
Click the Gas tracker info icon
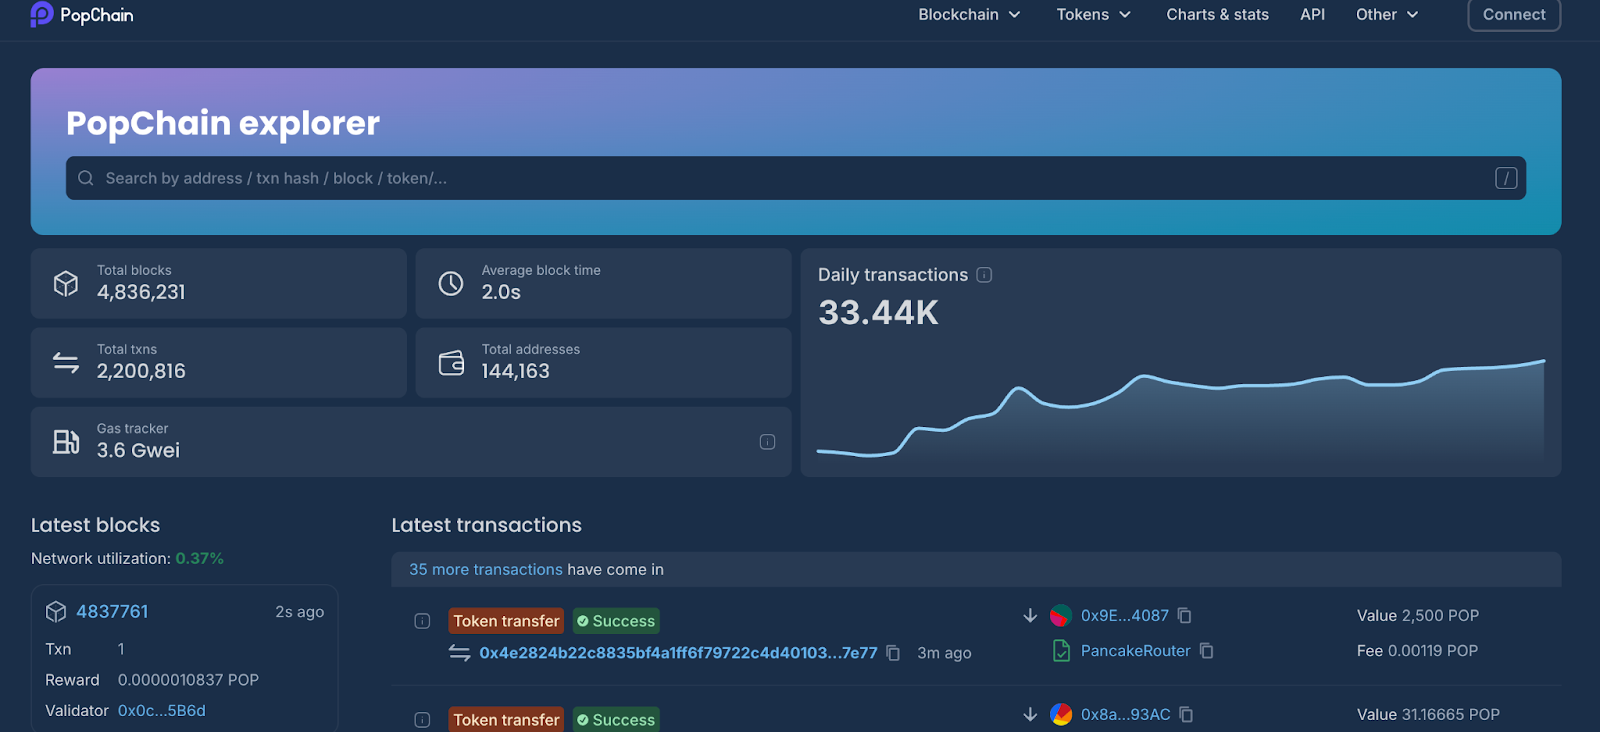coord(767,442)
